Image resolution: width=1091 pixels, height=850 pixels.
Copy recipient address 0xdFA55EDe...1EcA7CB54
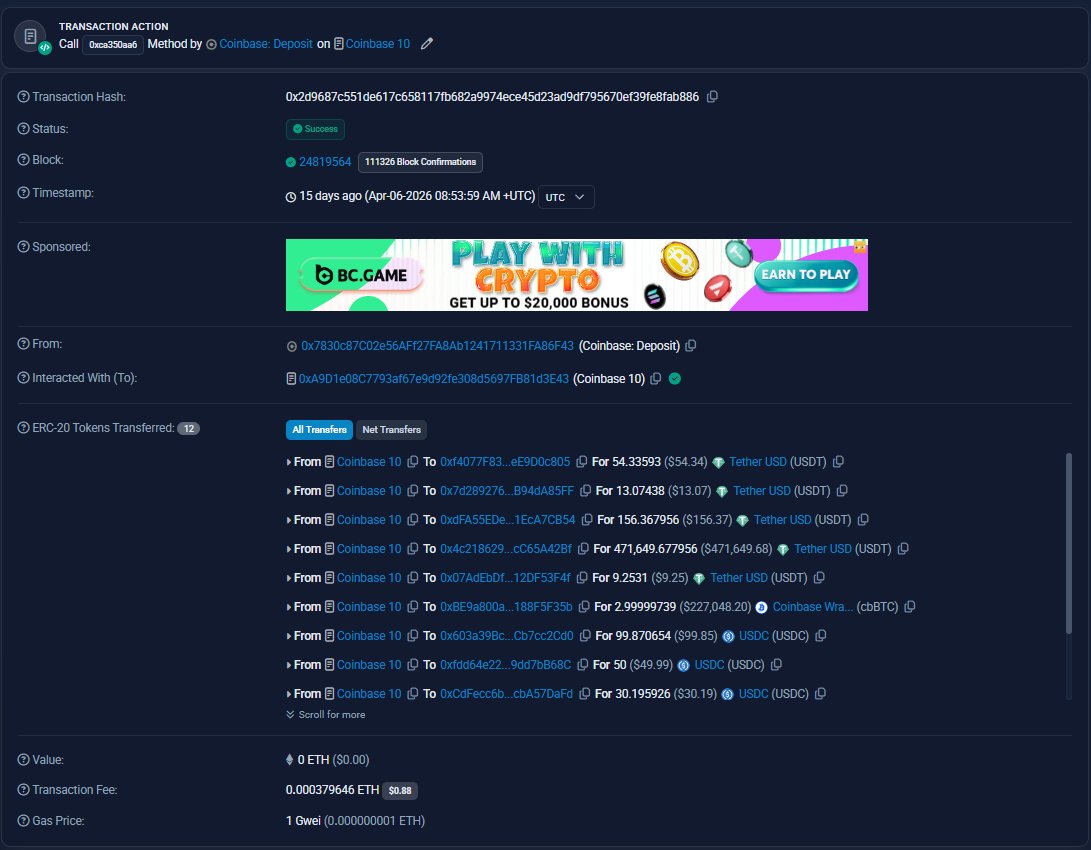587,520
